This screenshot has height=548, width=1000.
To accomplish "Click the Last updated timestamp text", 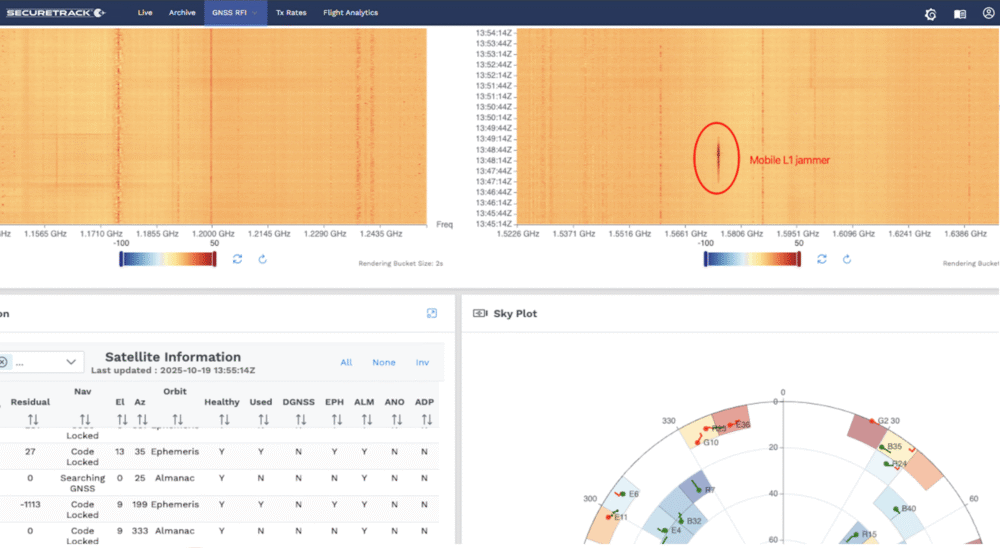I will pyautogui.click(x=173, y=370).
